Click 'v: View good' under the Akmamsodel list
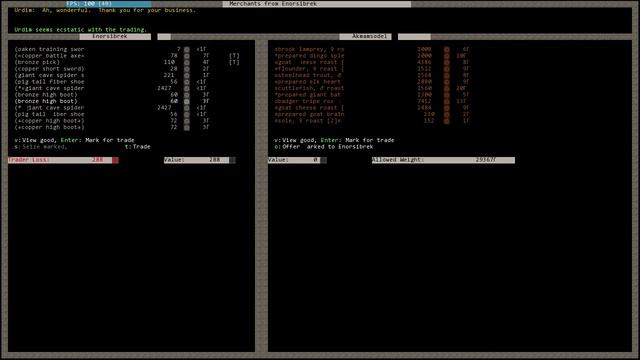 pos(296,140)
